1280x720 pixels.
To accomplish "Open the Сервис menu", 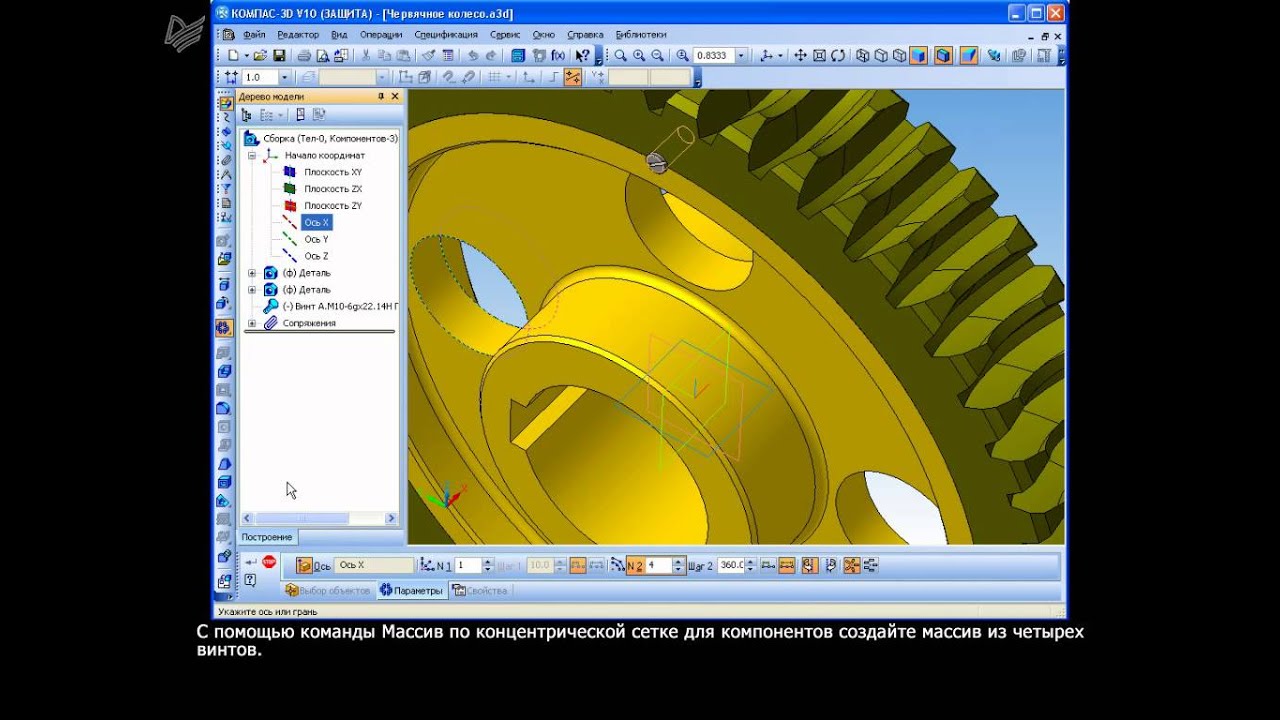I will coord(505,34).
